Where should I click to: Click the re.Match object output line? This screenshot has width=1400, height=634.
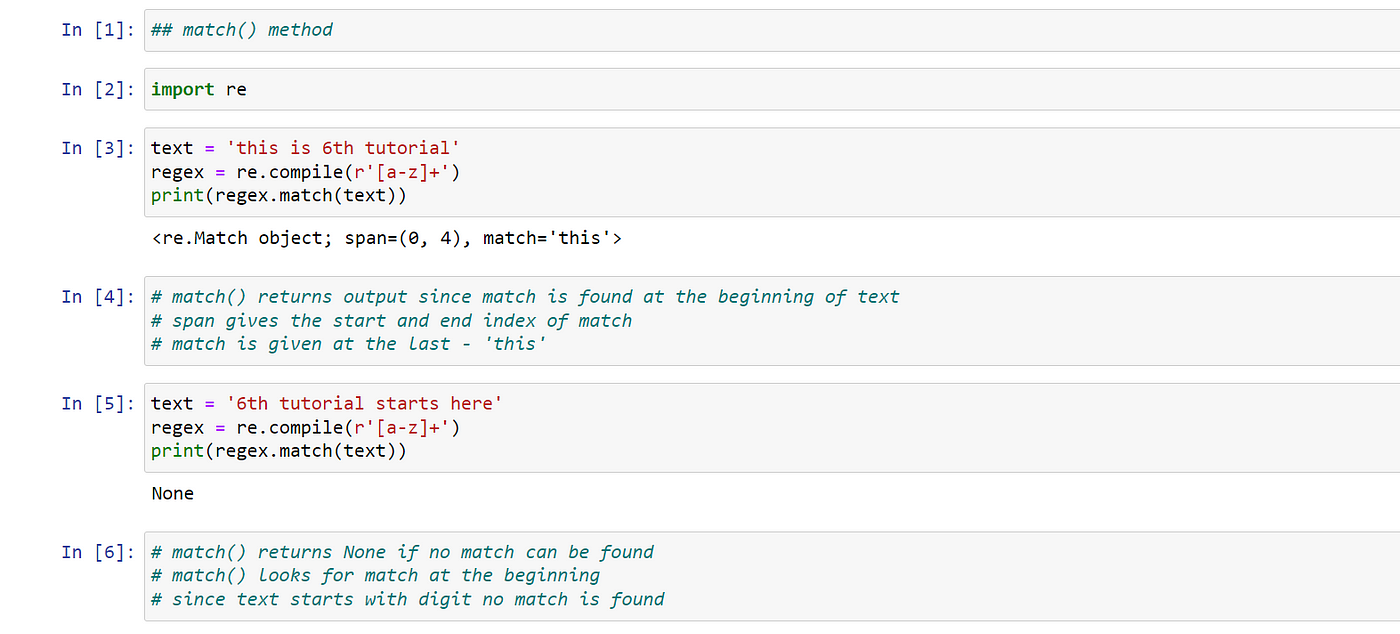[386, 238]
